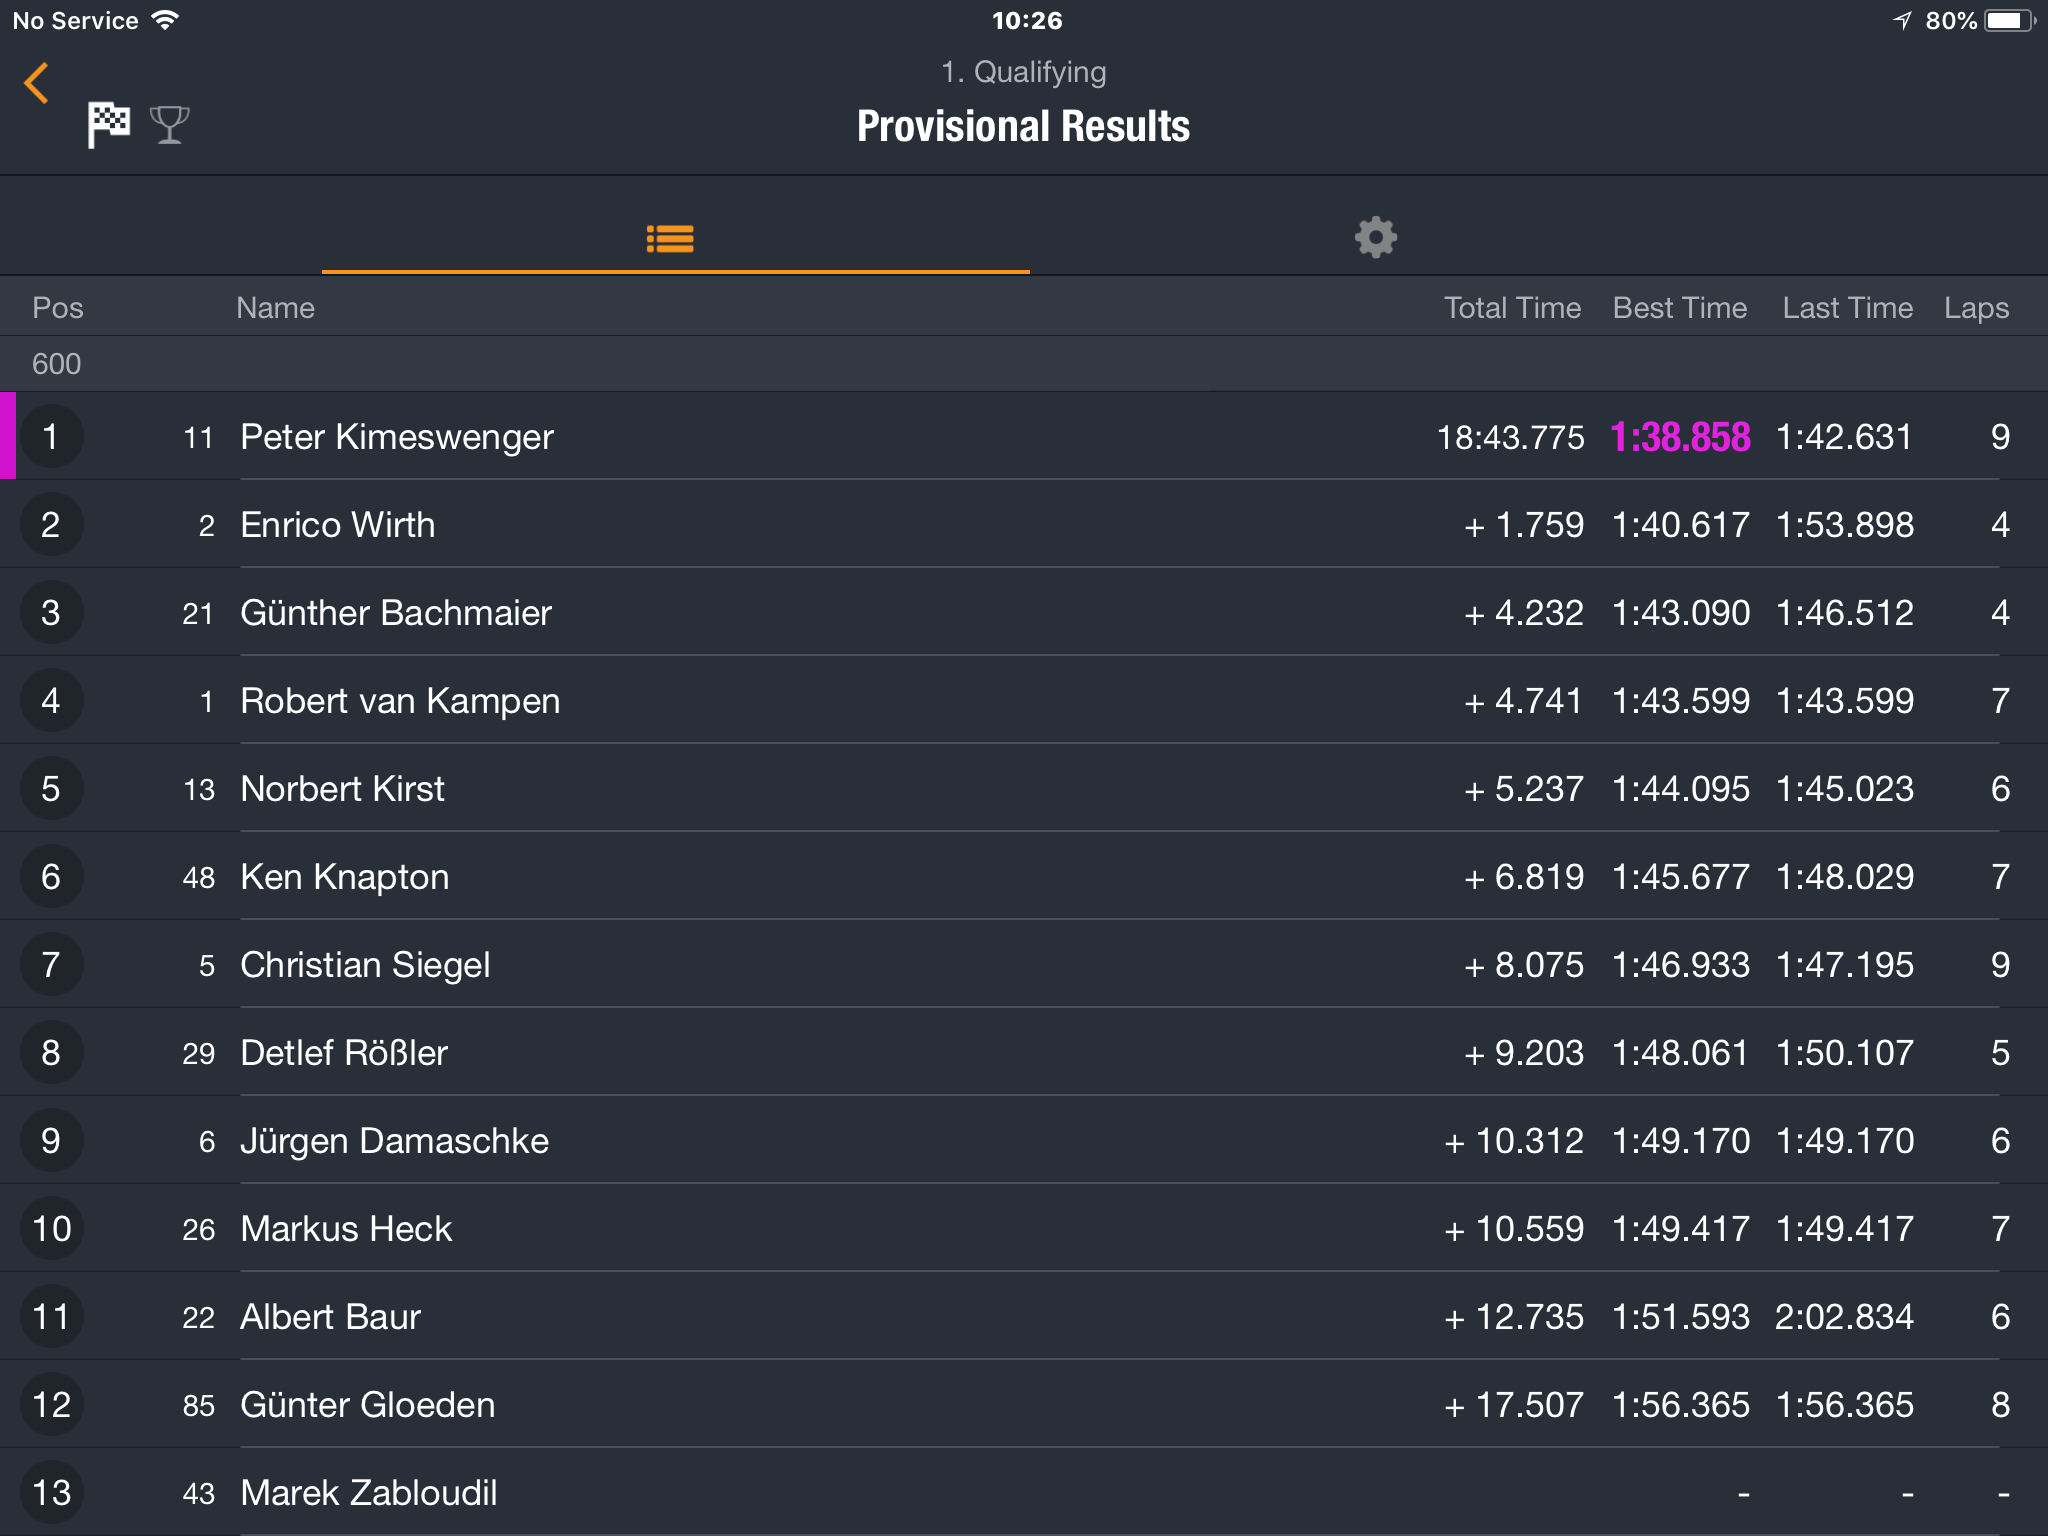Tap the battery indicator
This screenshot has height=1536, width=2048.
(2010, 21)
